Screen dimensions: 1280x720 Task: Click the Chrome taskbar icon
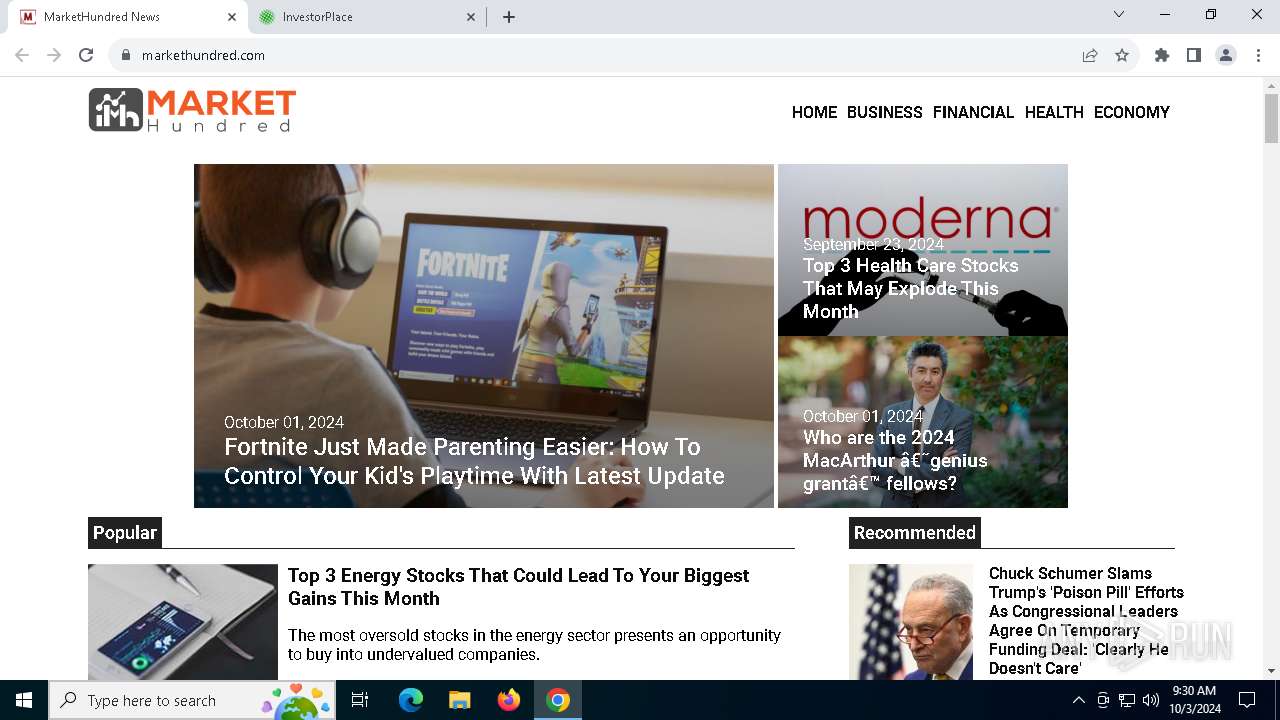tap(558, 700)
